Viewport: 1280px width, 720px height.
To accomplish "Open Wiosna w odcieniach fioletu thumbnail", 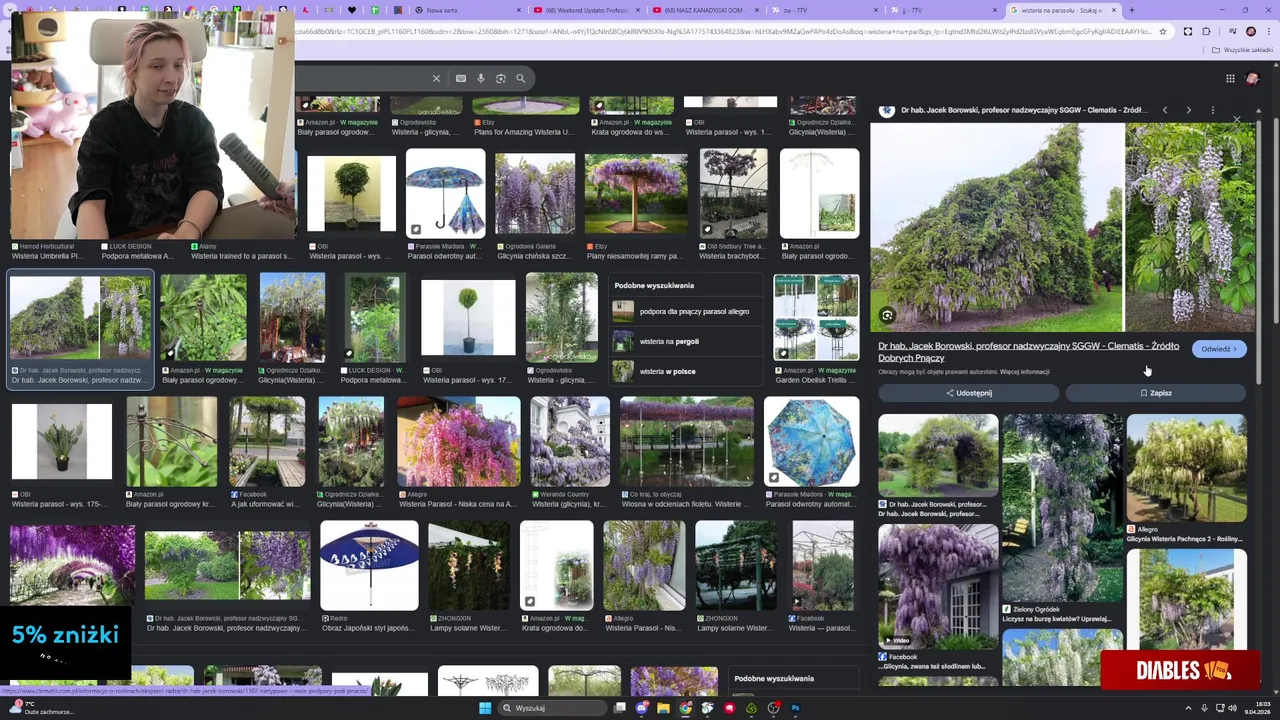I will 686,442.
